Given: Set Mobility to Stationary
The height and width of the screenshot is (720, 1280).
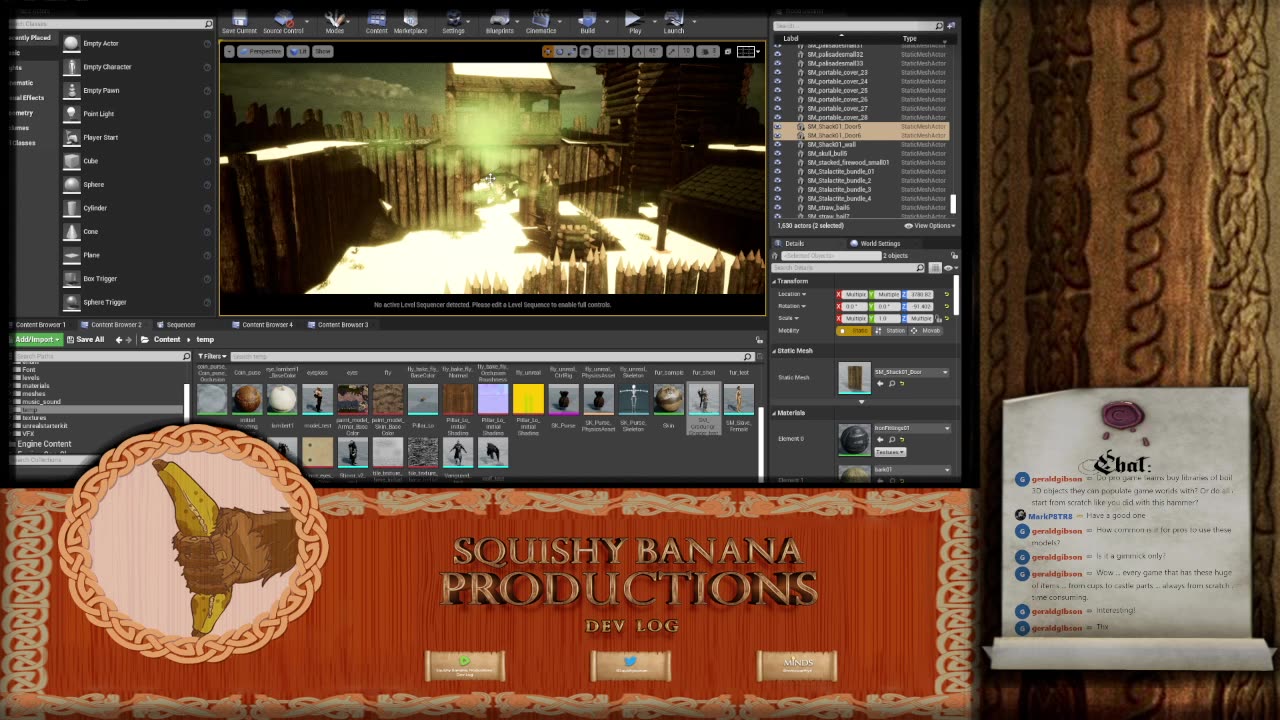Looking at the screenshot, I should click(x=890, y=330).
